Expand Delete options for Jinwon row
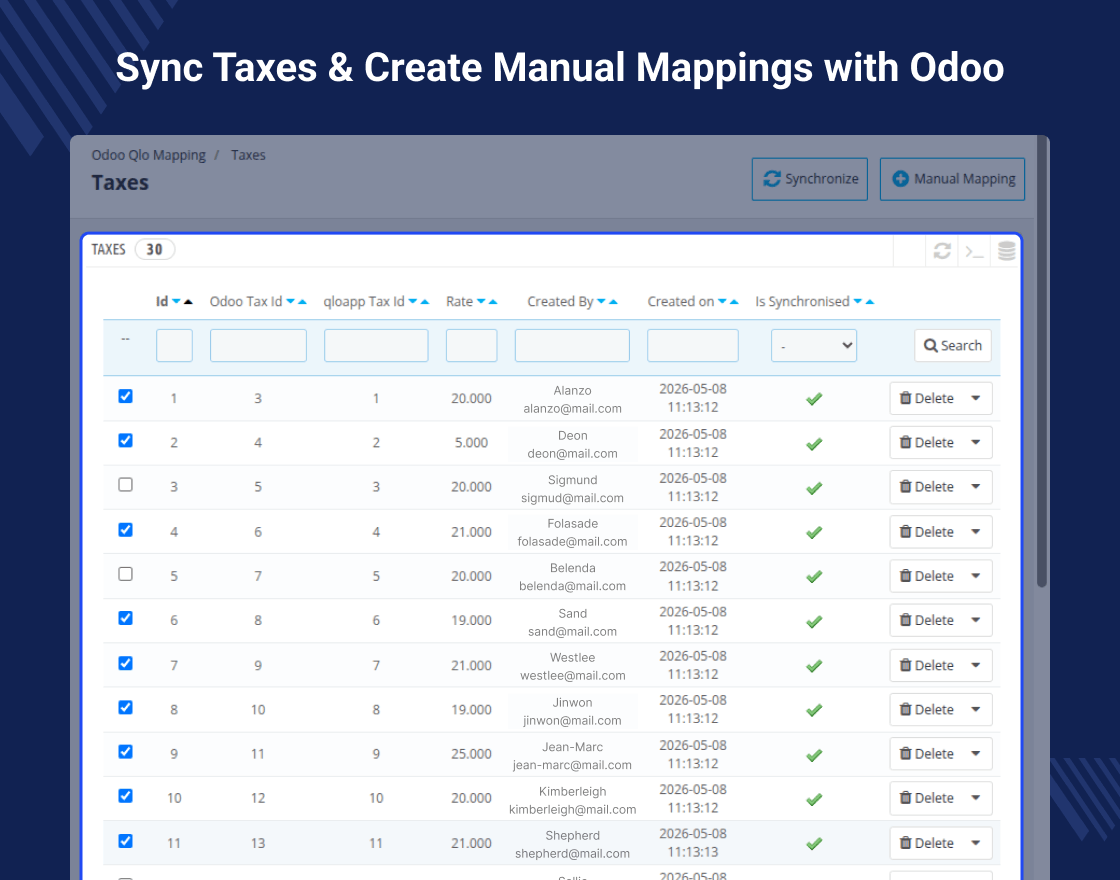This screenshot has height=880, width=1120. (x=976, y=709)
